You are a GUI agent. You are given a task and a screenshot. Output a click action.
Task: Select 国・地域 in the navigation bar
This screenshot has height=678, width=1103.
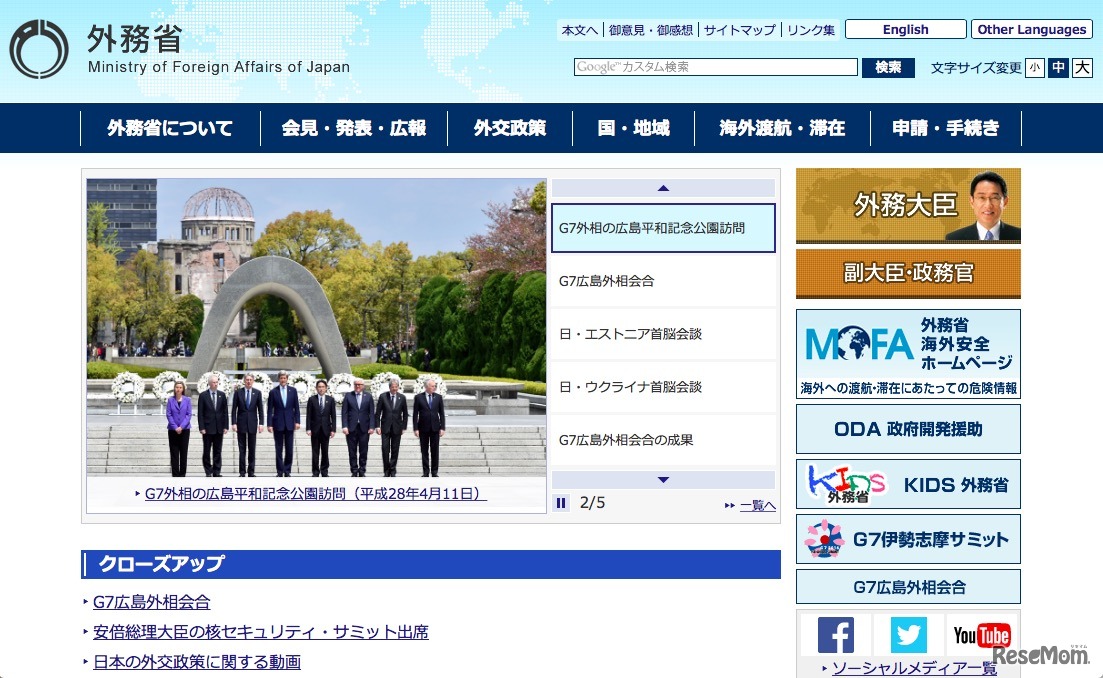633,128
